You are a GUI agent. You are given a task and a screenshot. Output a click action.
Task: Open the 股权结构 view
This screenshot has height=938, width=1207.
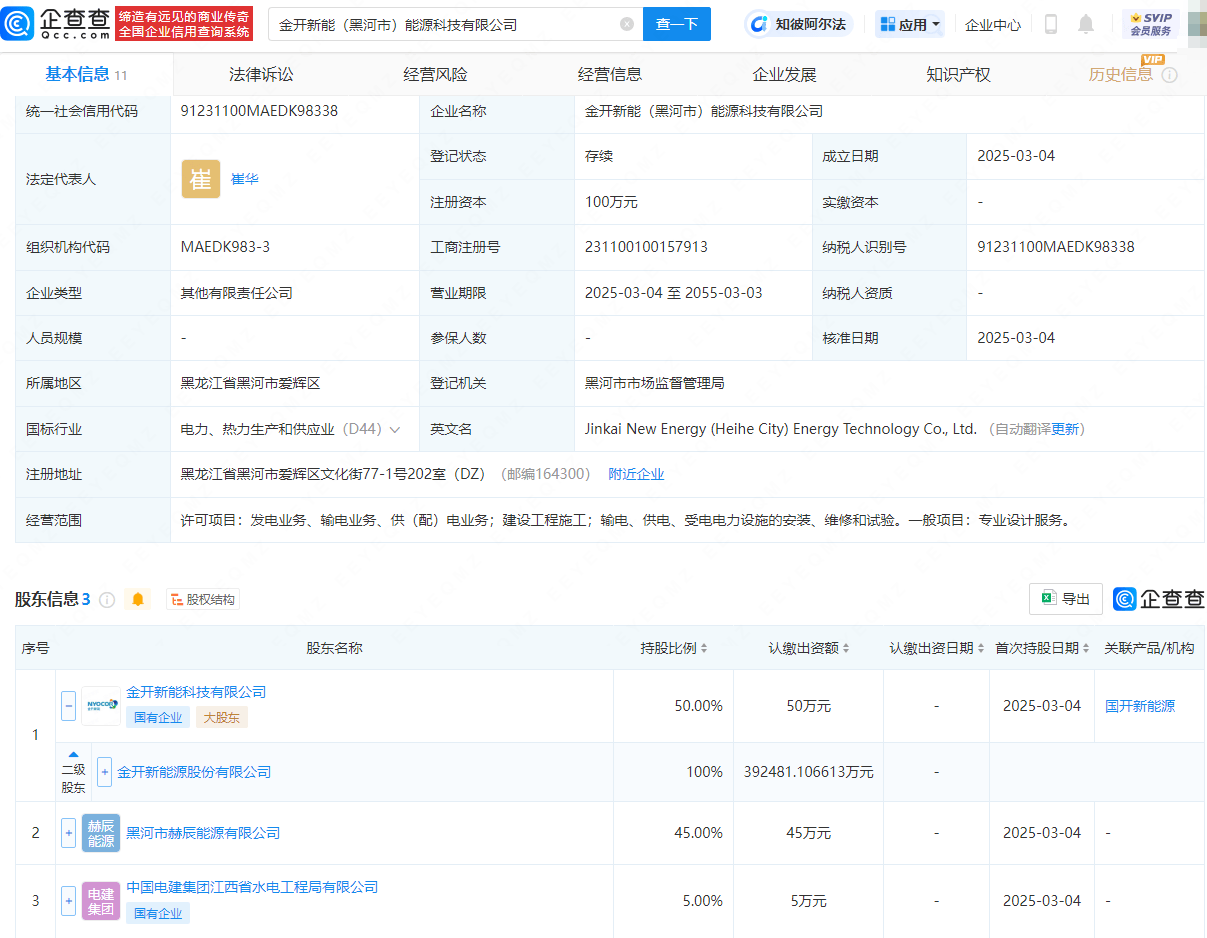click(x=203, y=599)
